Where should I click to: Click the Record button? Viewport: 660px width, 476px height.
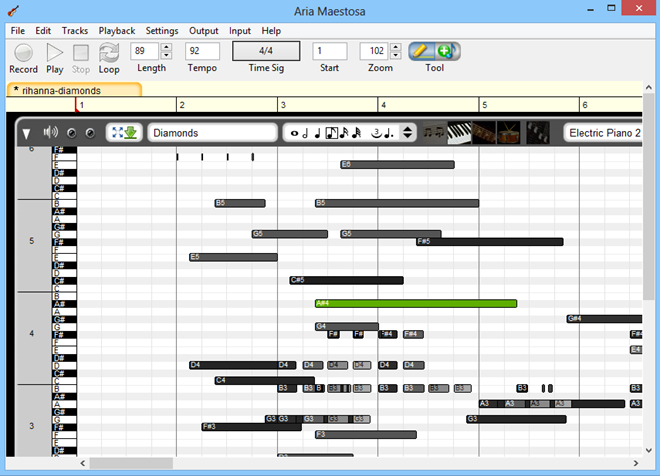pyautogui.click(x=23, y=53)
